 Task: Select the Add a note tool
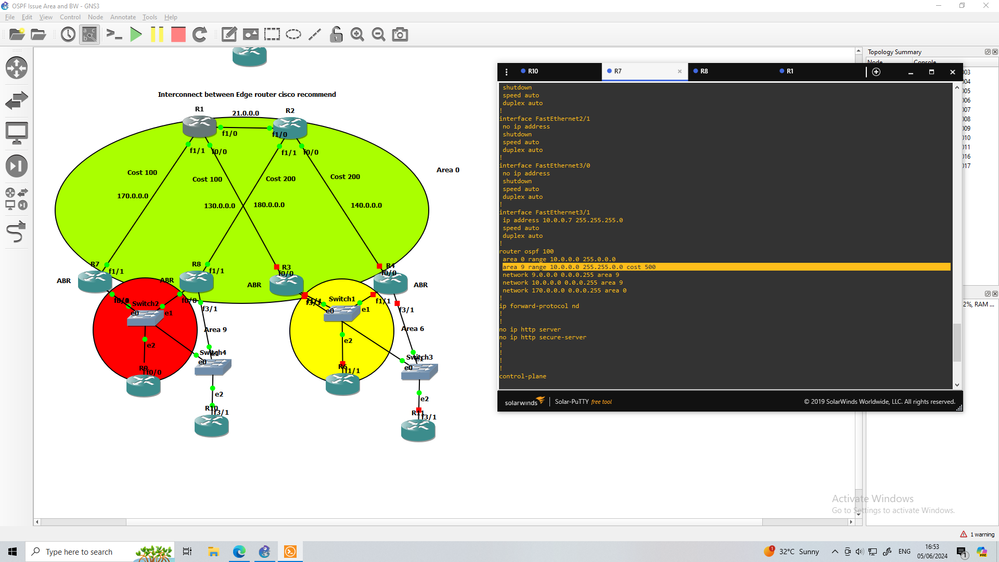pos(229,34)
